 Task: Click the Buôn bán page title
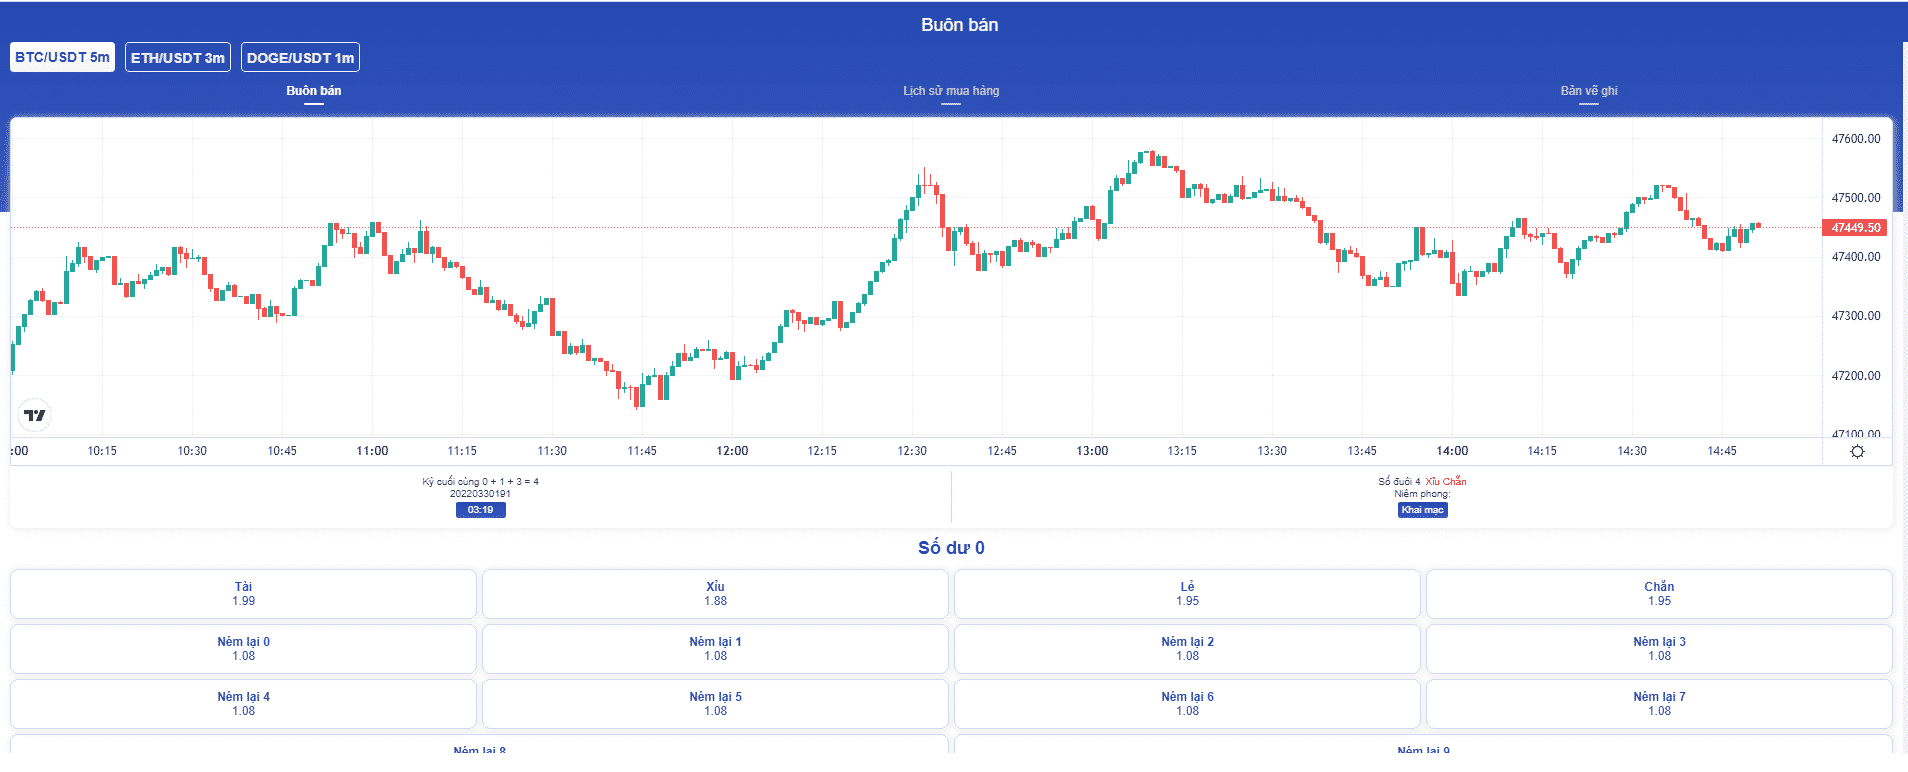(x=959, y=25)
